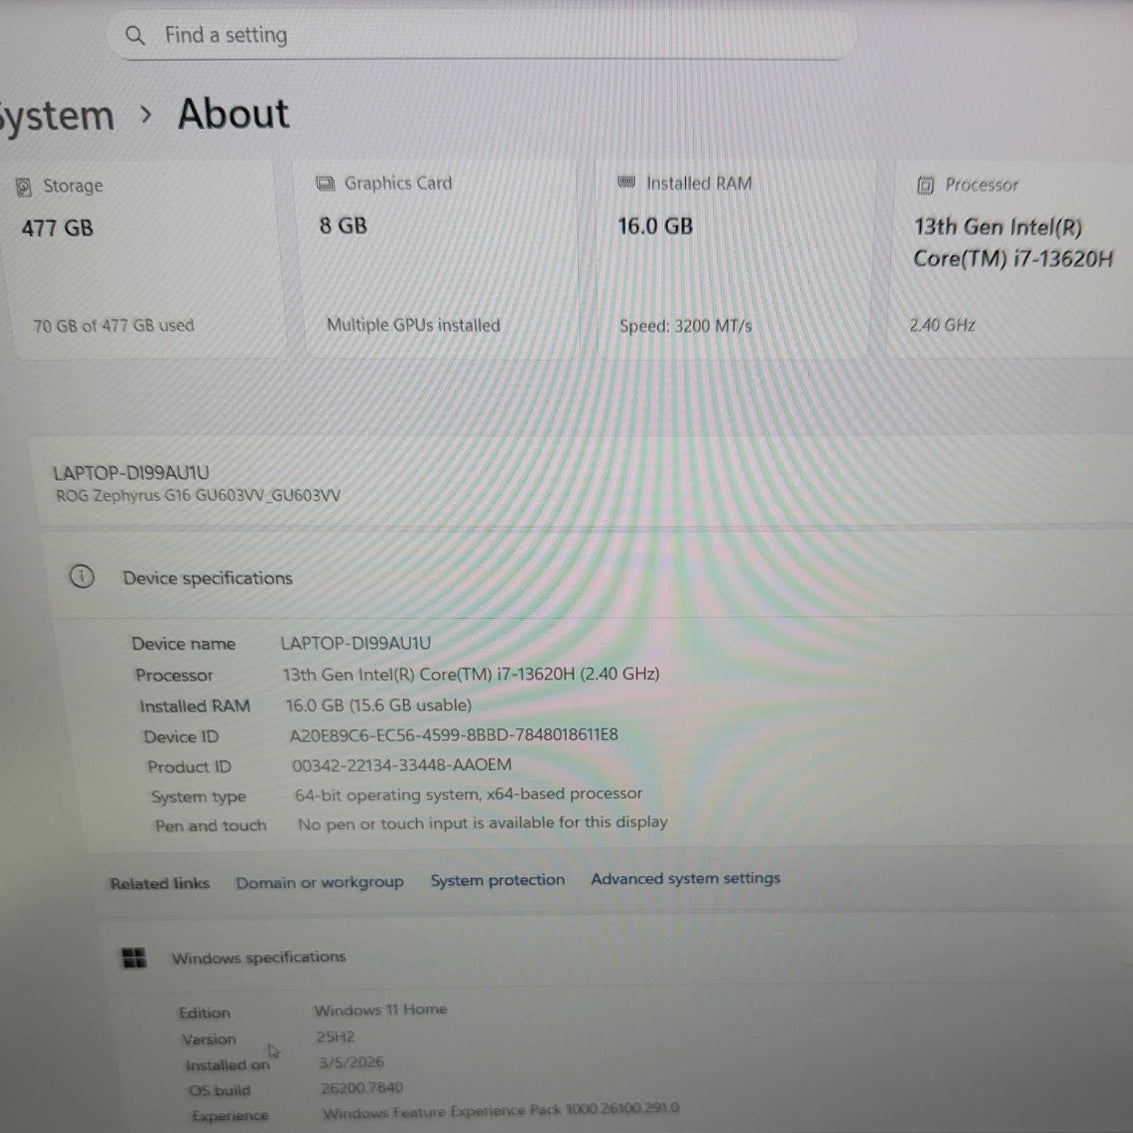This screenshot has height=1133, width=1133.
Task: Click the magnifier icon in the search bar
Action: [135, 35]
